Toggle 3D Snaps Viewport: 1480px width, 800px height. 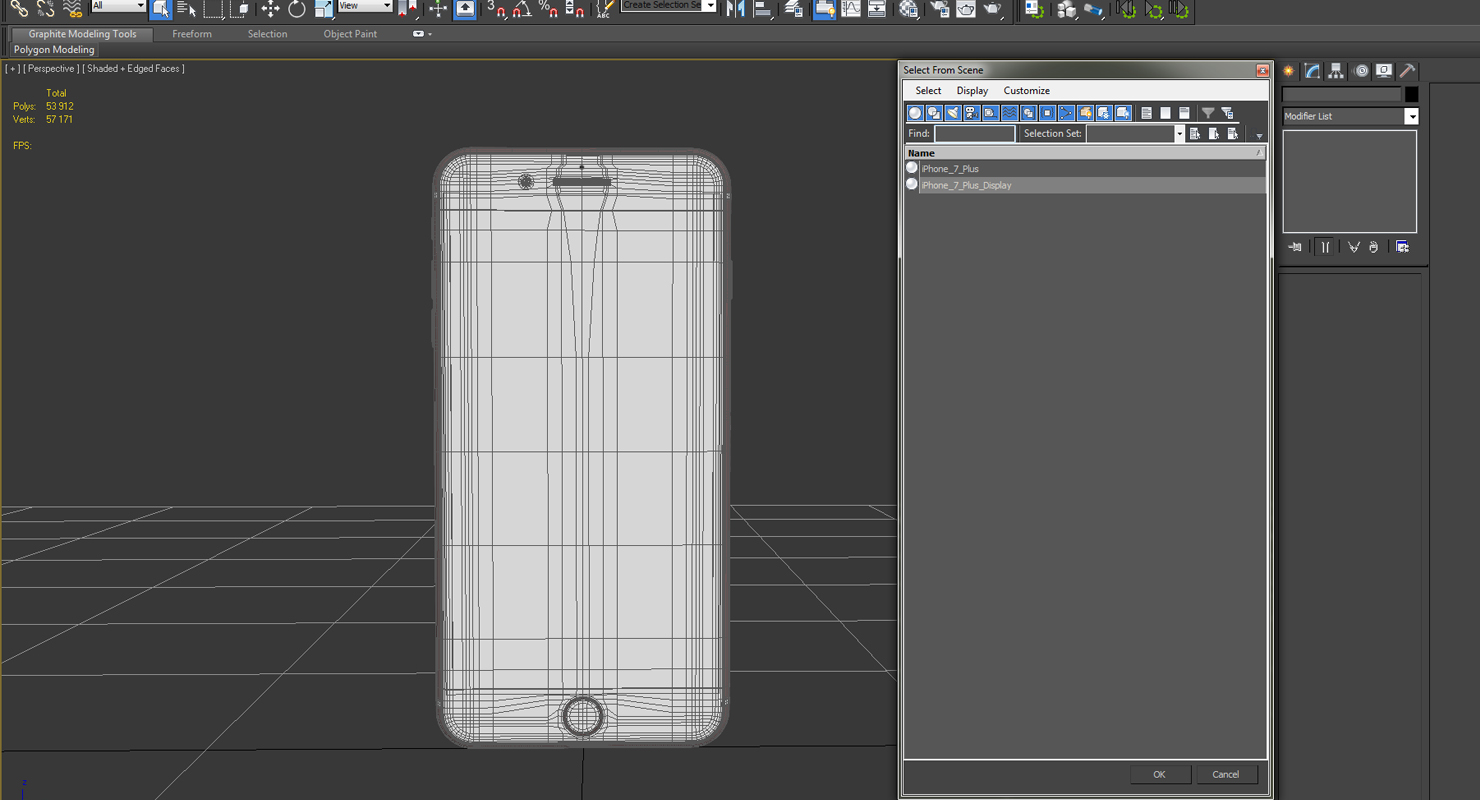(x=496, y=9)
